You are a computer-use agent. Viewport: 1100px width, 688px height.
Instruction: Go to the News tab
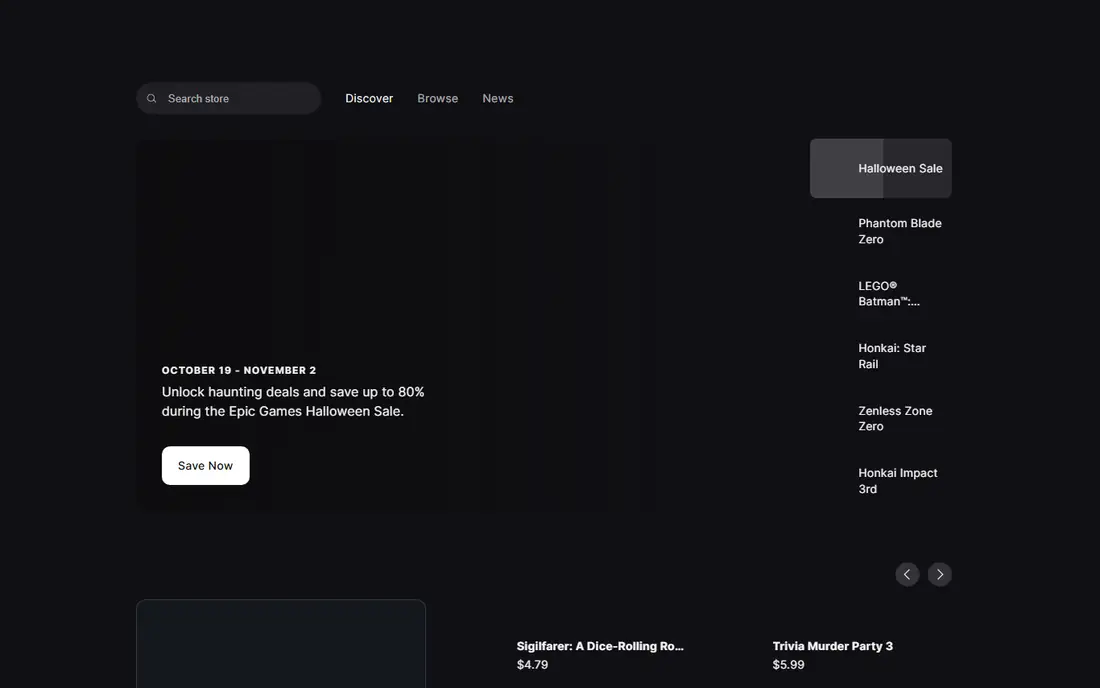(498, 98)
